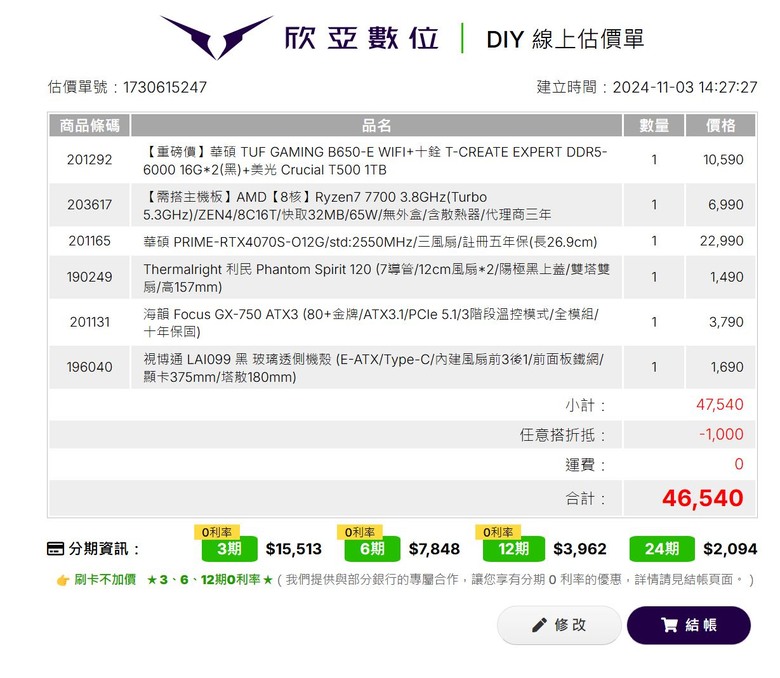Click the Thermalright Phantom Spirit 120 product name
The image size is (780, 678).
(377, 278)
